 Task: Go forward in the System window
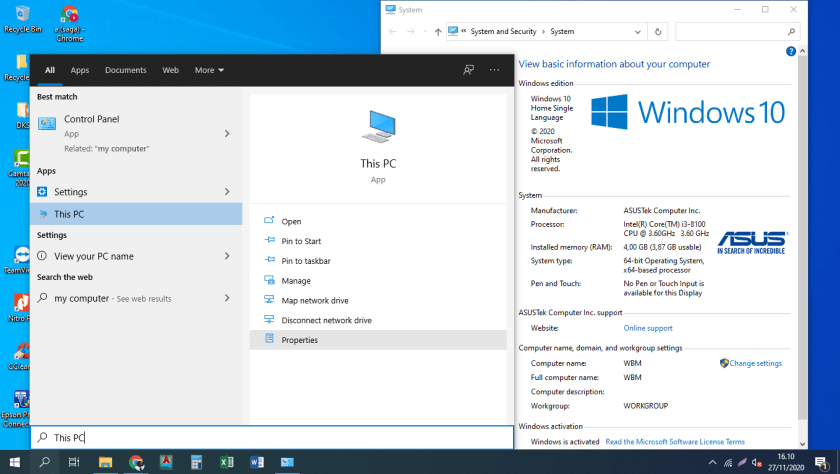[x=411, y=32]
